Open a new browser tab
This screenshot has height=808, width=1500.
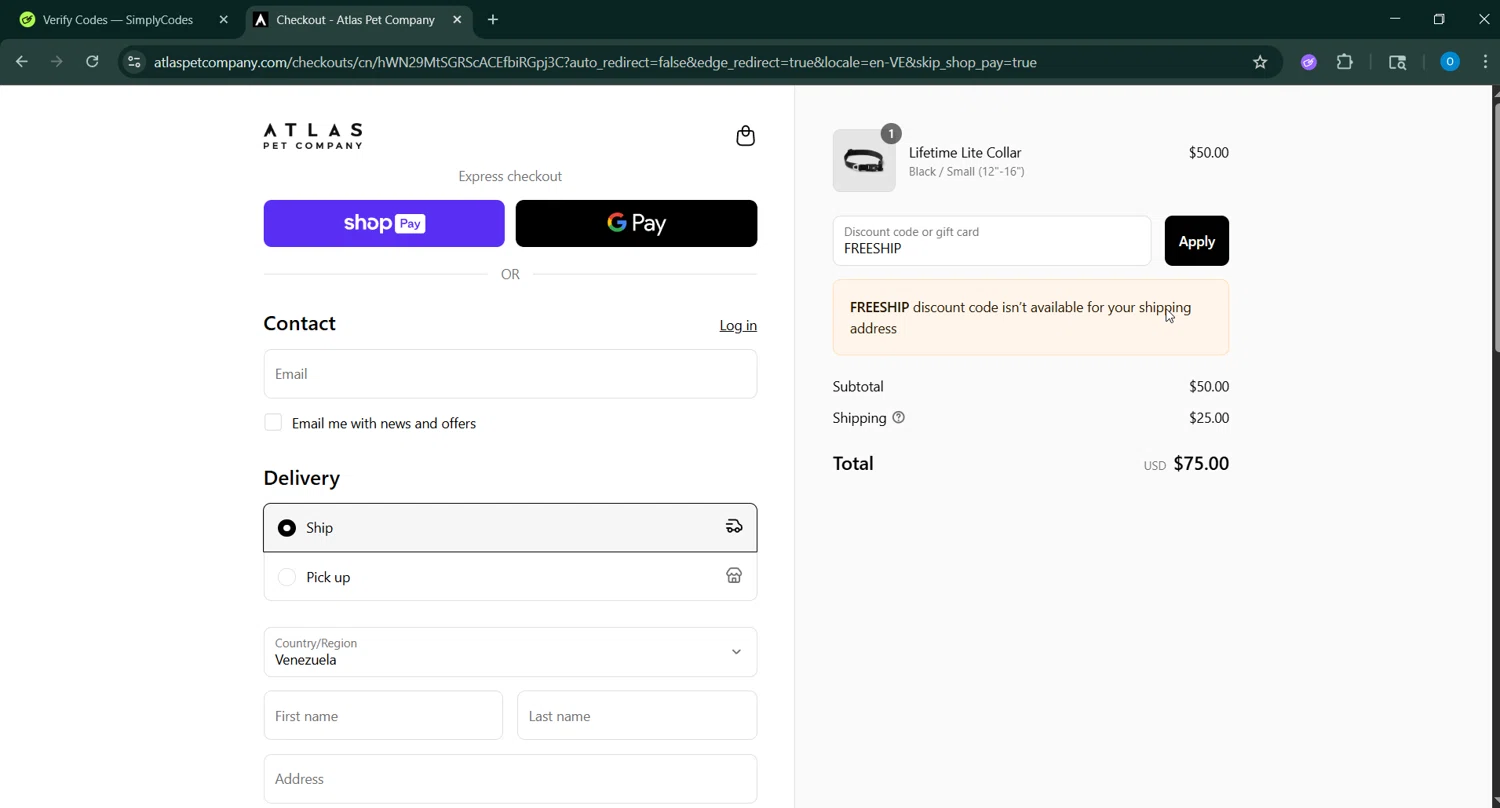tap(493, 20)
